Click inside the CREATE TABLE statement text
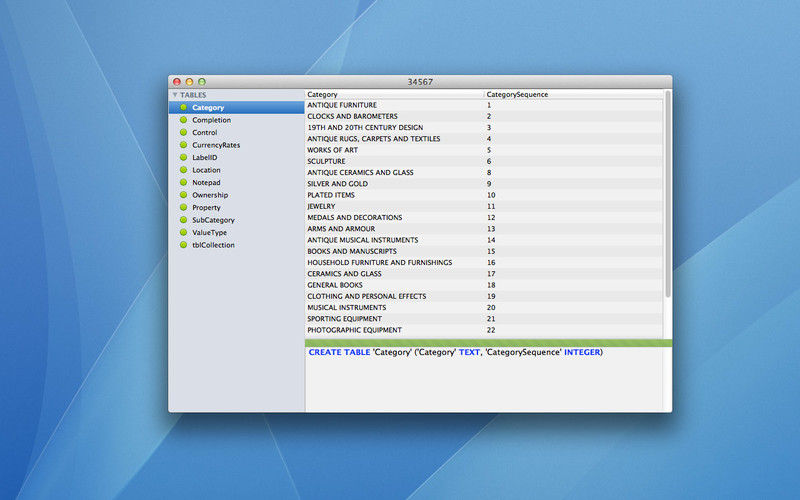This screenshot has width=800, height=500. (456, 352)
